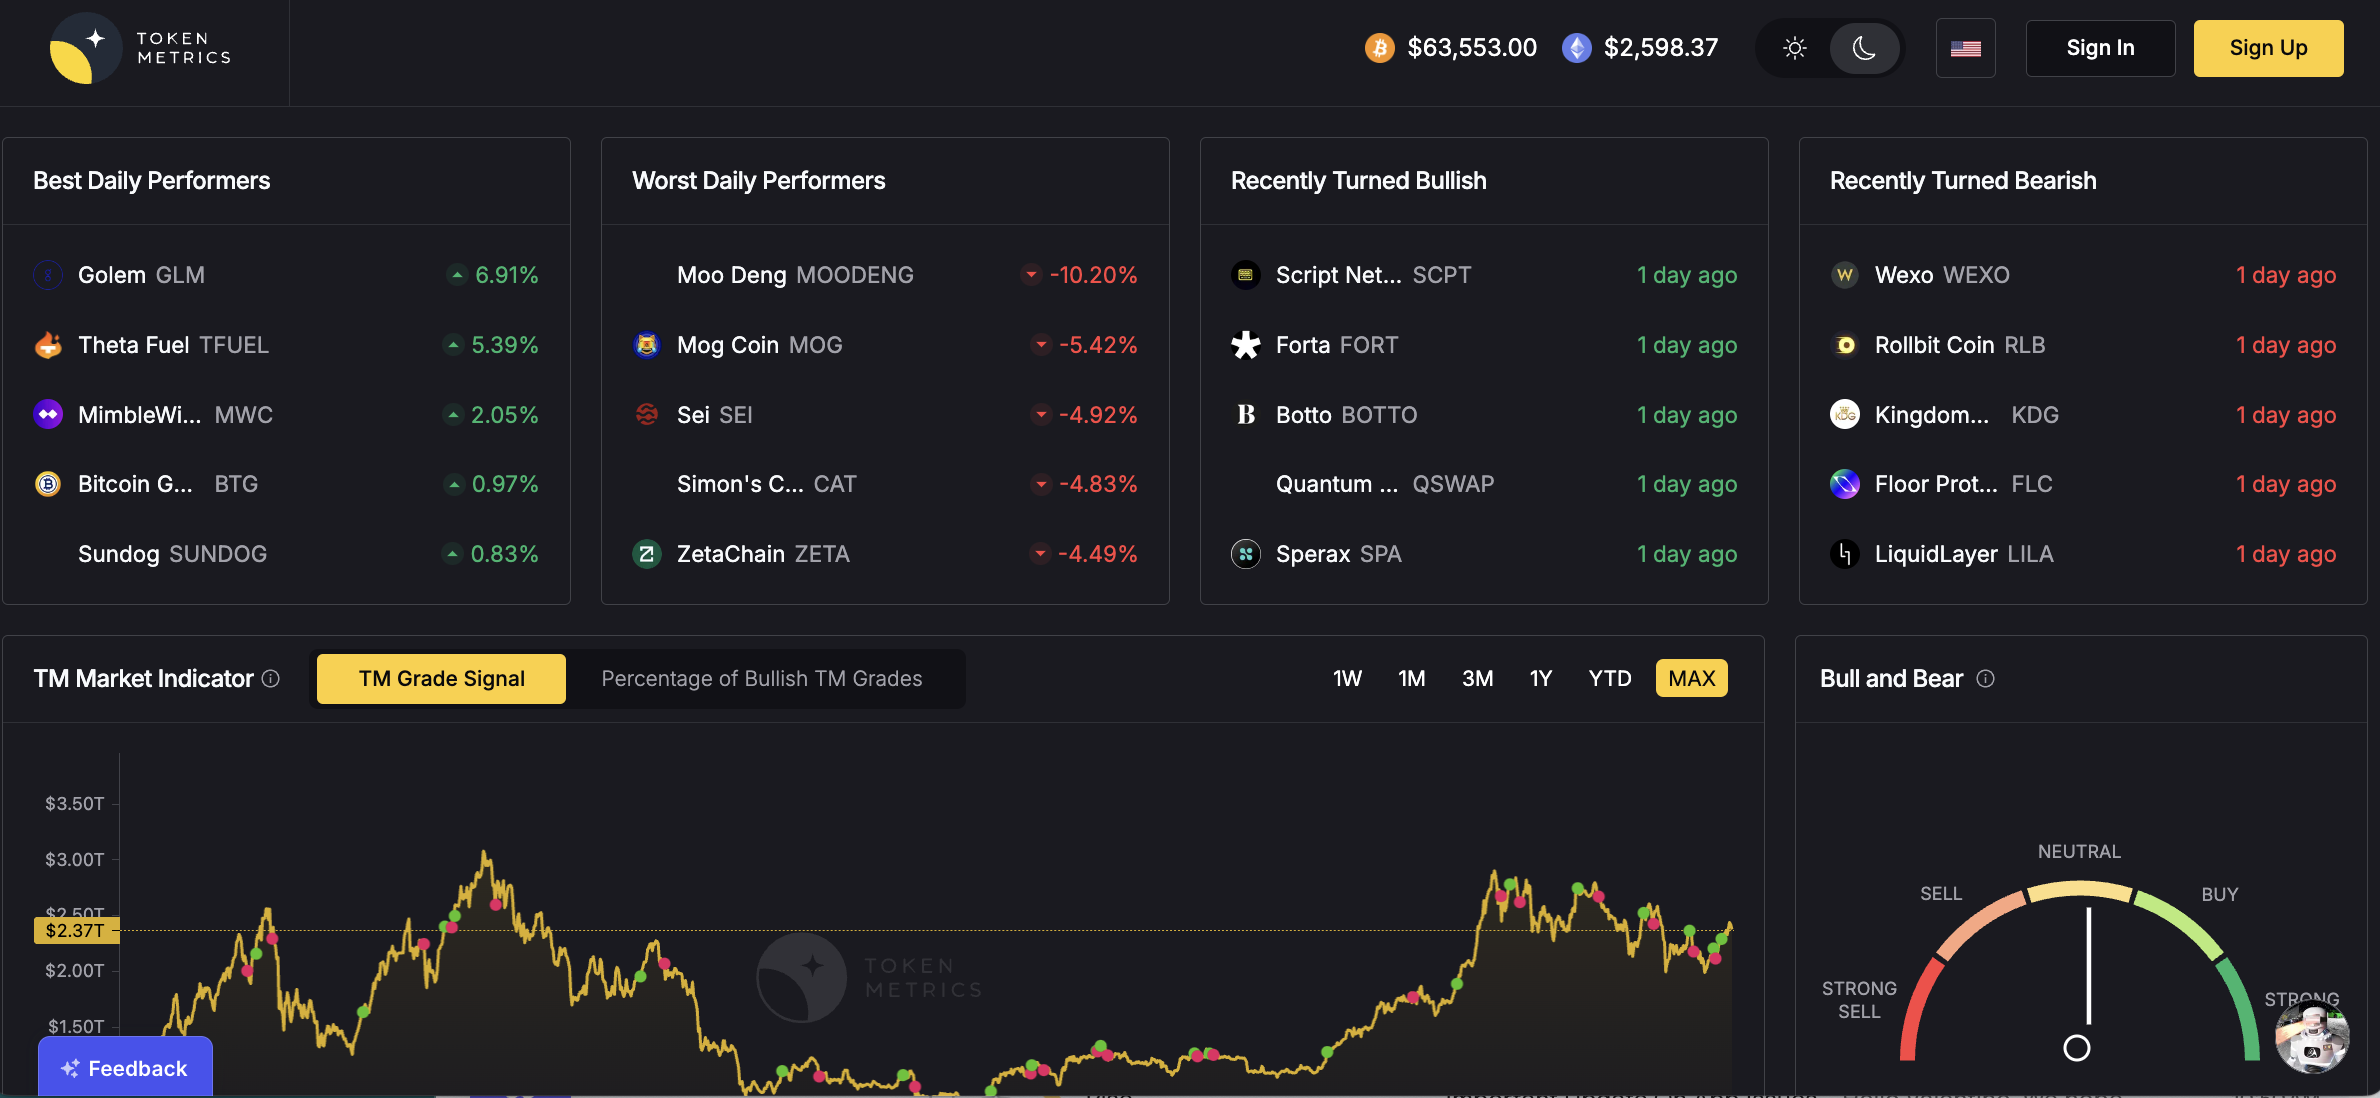Select the TM Grade Signal tab
Image resolution: width=2380 pixels, height=1098 pixels.
point(441,679)
